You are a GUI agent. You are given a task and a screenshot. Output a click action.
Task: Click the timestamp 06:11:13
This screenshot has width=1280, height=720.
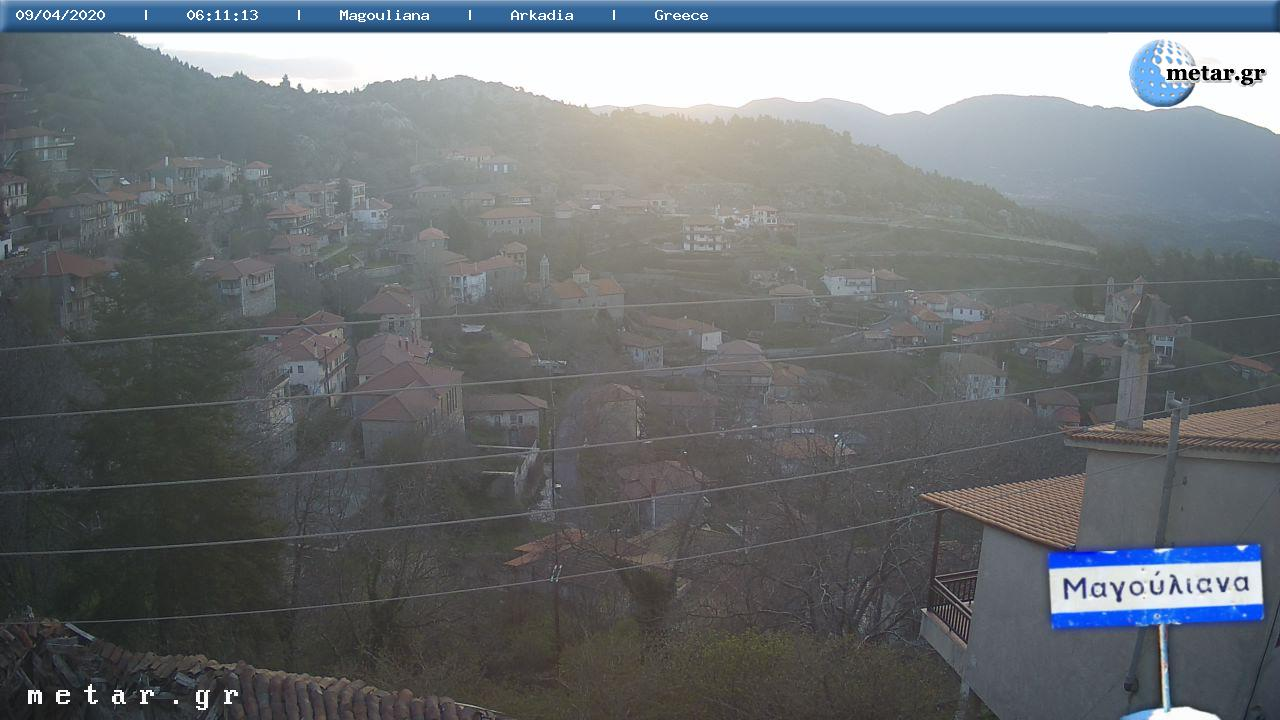tap(222, 15)
